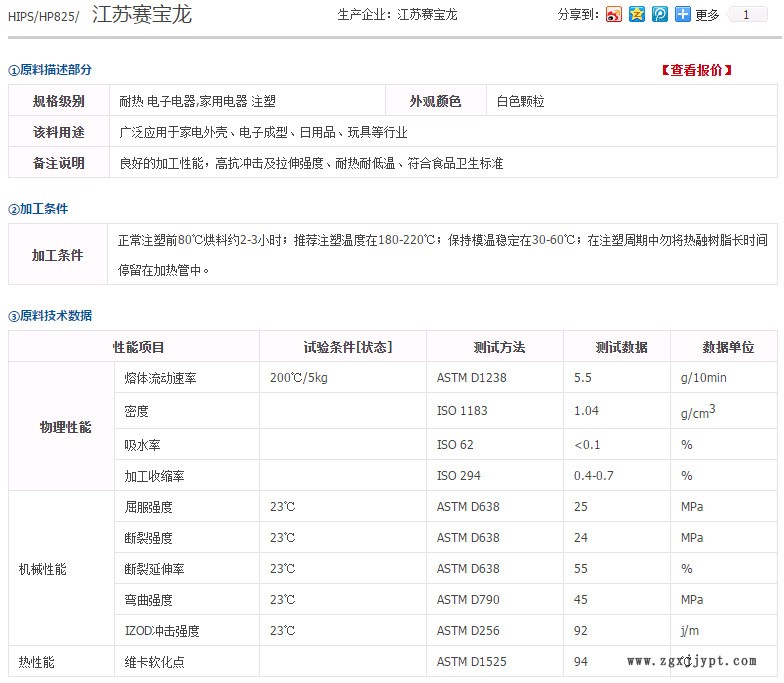Screen dimensions: 784x683
Task: Click the 密度 row label
Action: pos(136,411)
